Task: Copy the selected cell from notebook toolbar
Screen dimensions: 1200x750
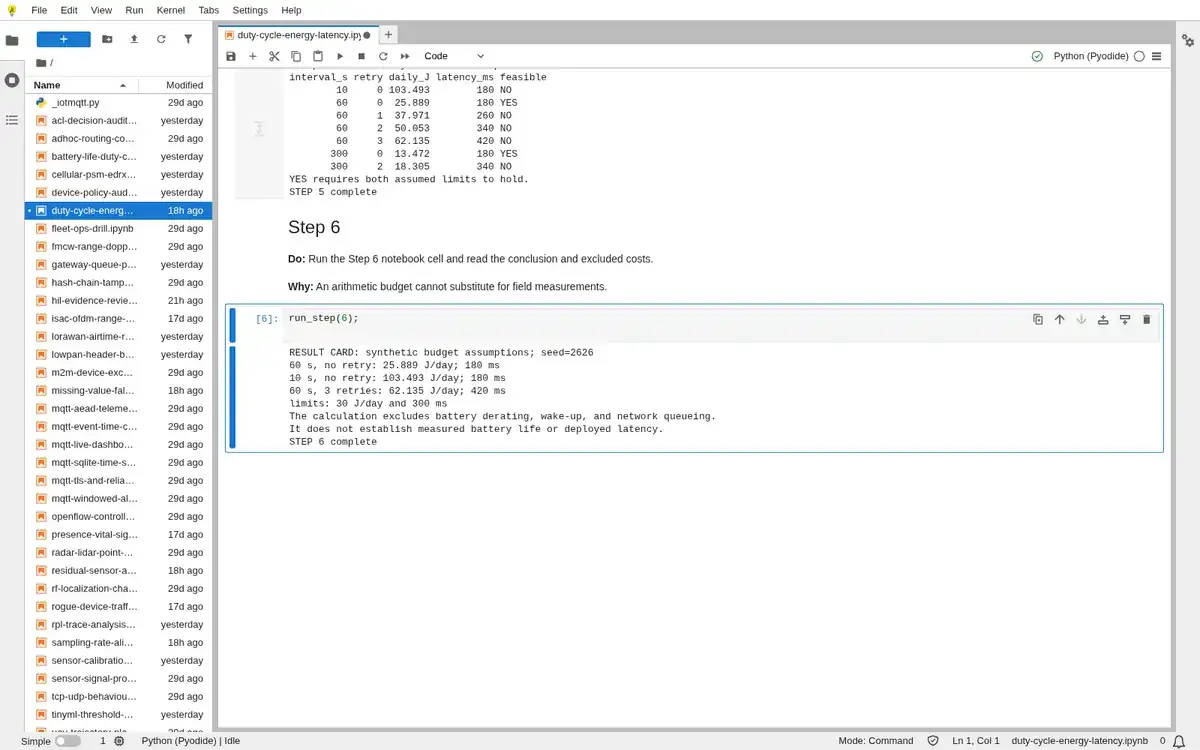Action: coord(296,56)
